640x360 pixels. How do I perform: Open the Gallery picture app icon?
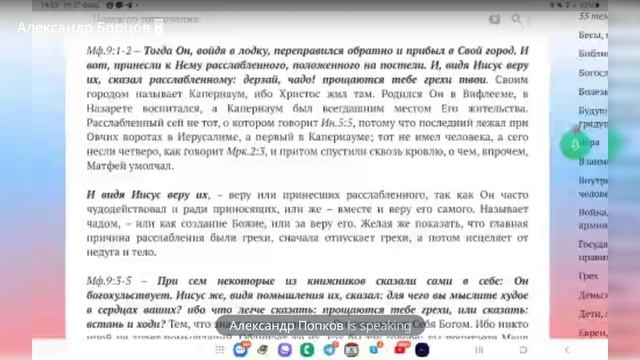pyautogui.click(x=351, y=350)
